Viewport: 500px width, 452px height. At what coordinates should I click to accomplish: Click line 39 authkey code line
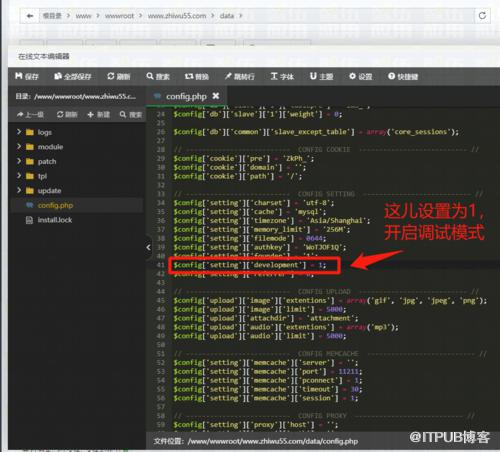click(x=260, y=247)
